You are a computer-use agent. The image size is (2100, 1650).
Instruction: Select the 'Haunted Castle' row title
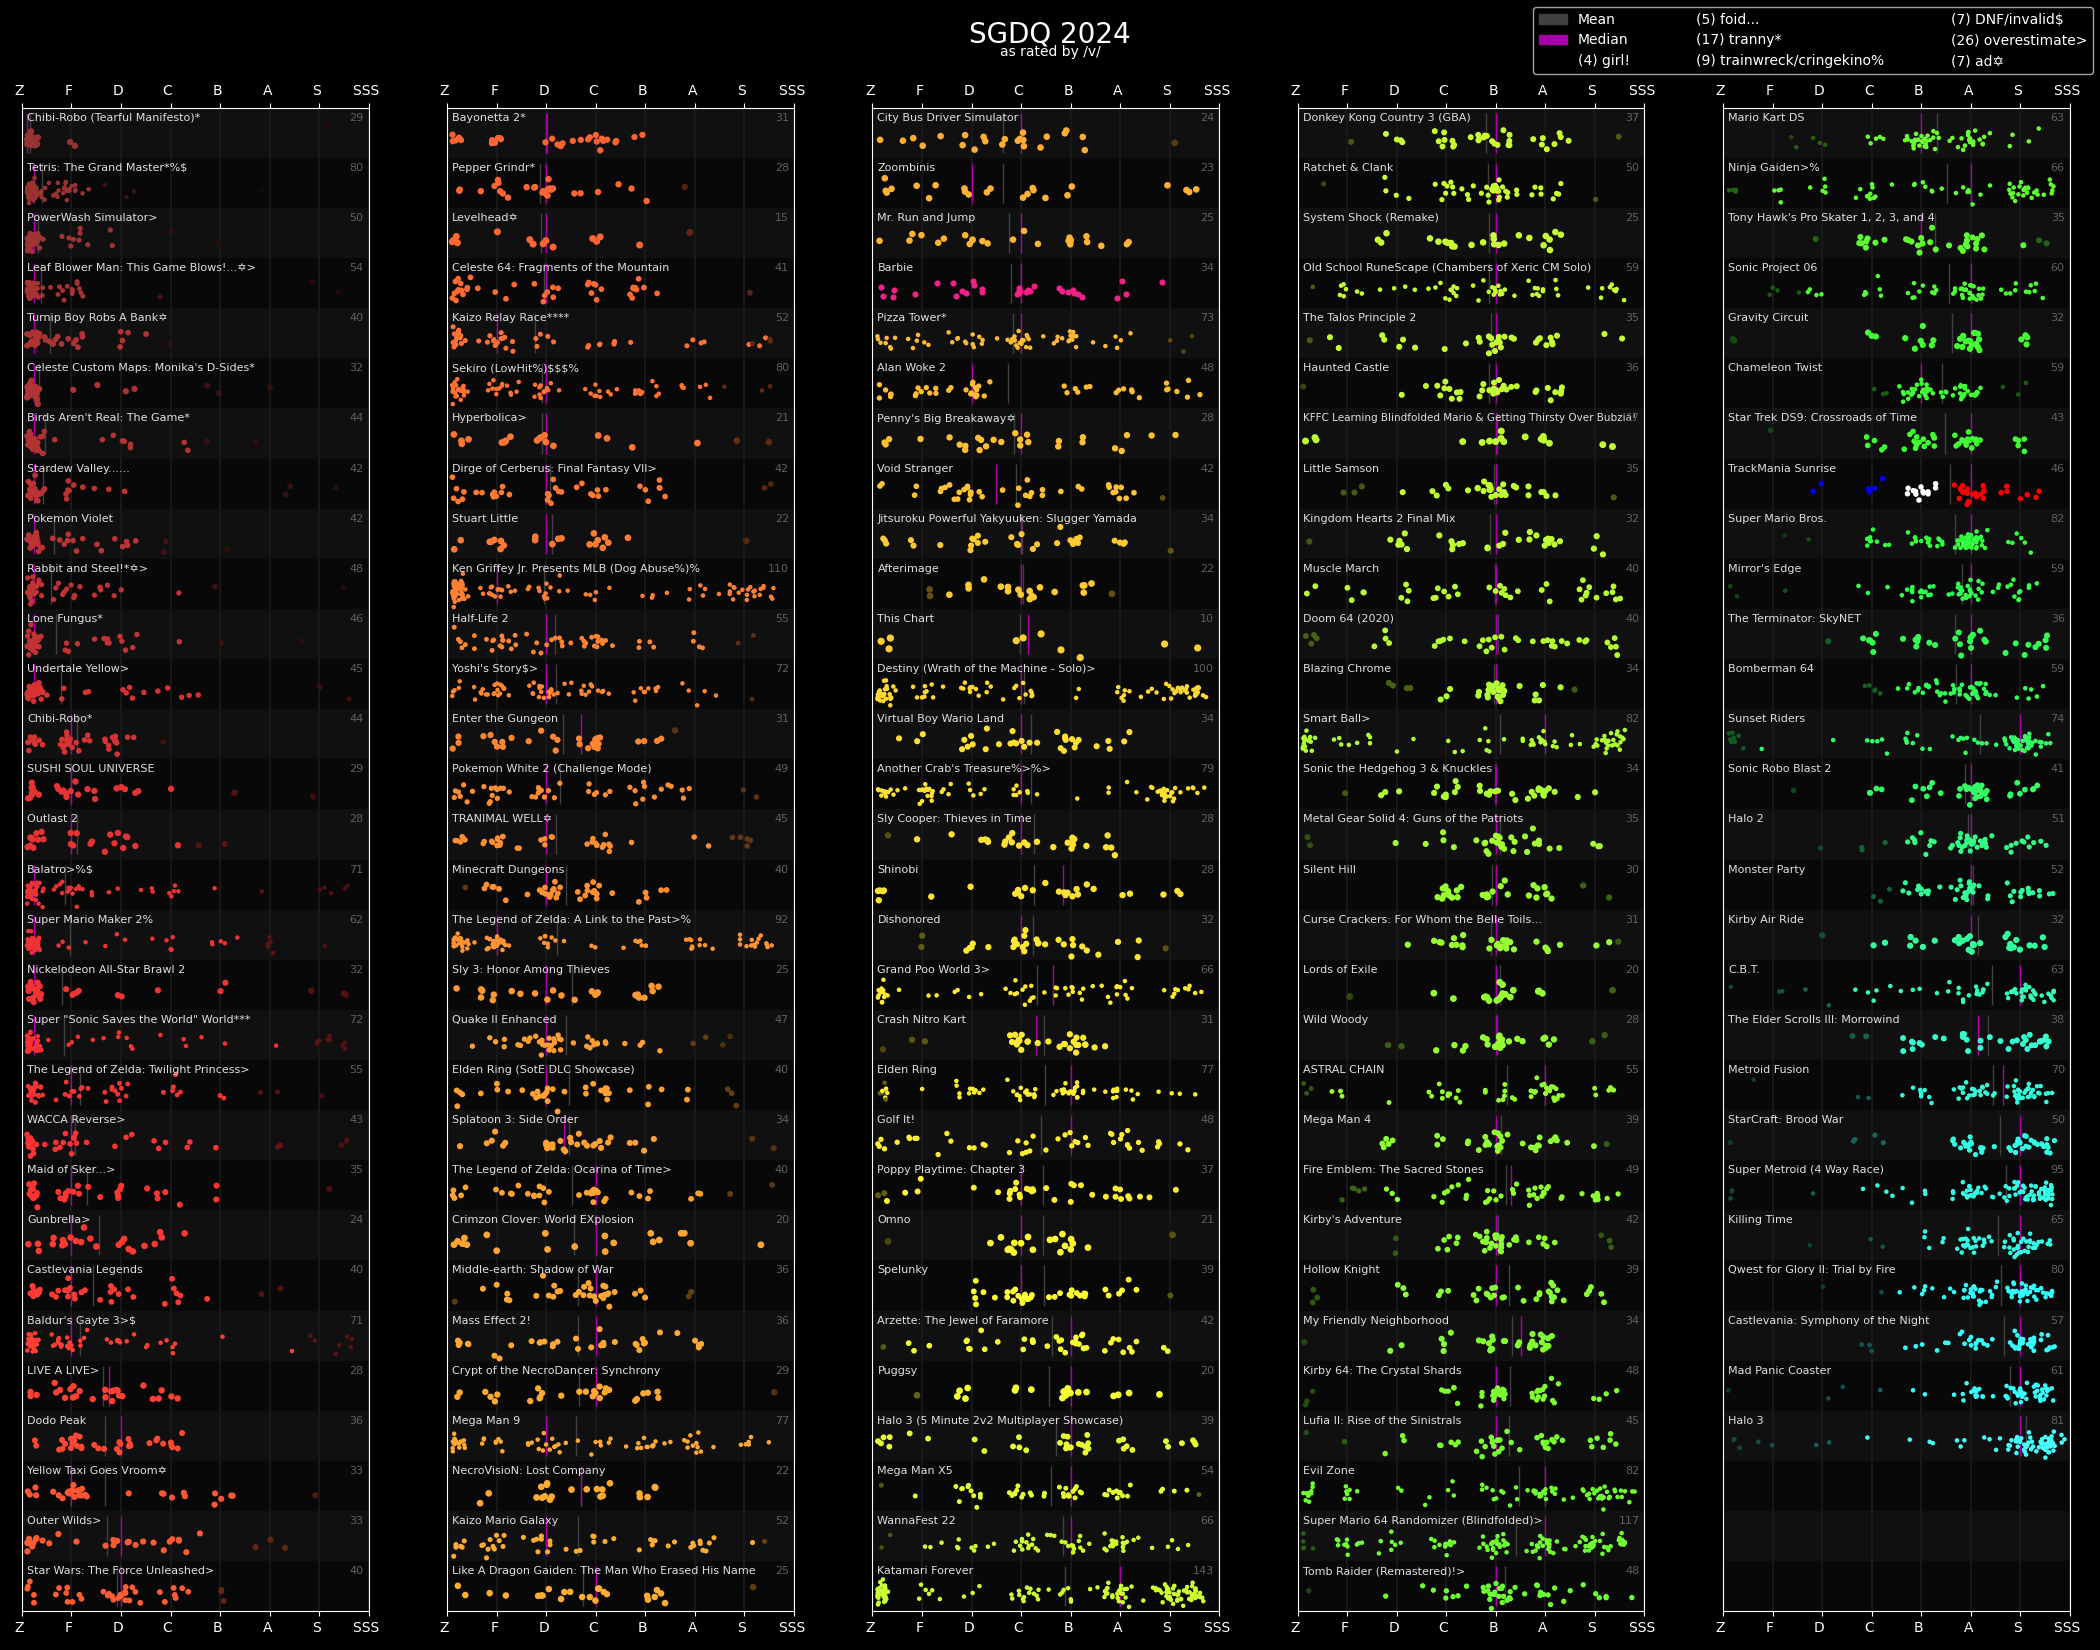click(x=1346, y=367)
